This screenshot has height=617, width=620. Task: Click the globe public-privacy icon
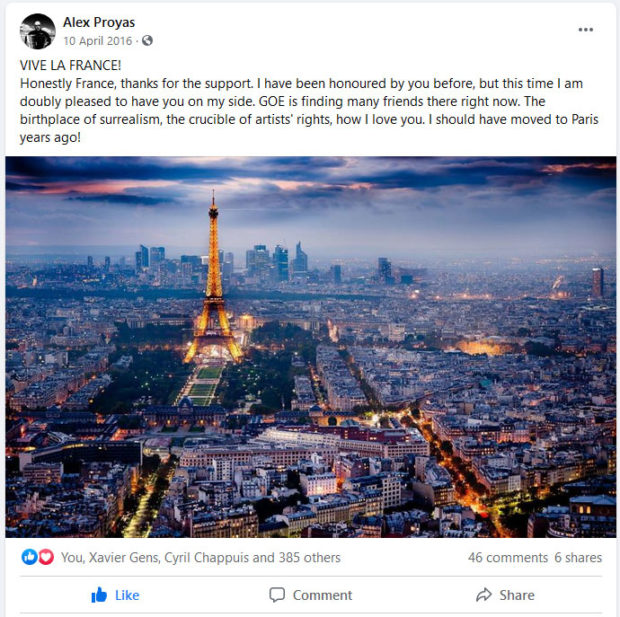point(147,40)
